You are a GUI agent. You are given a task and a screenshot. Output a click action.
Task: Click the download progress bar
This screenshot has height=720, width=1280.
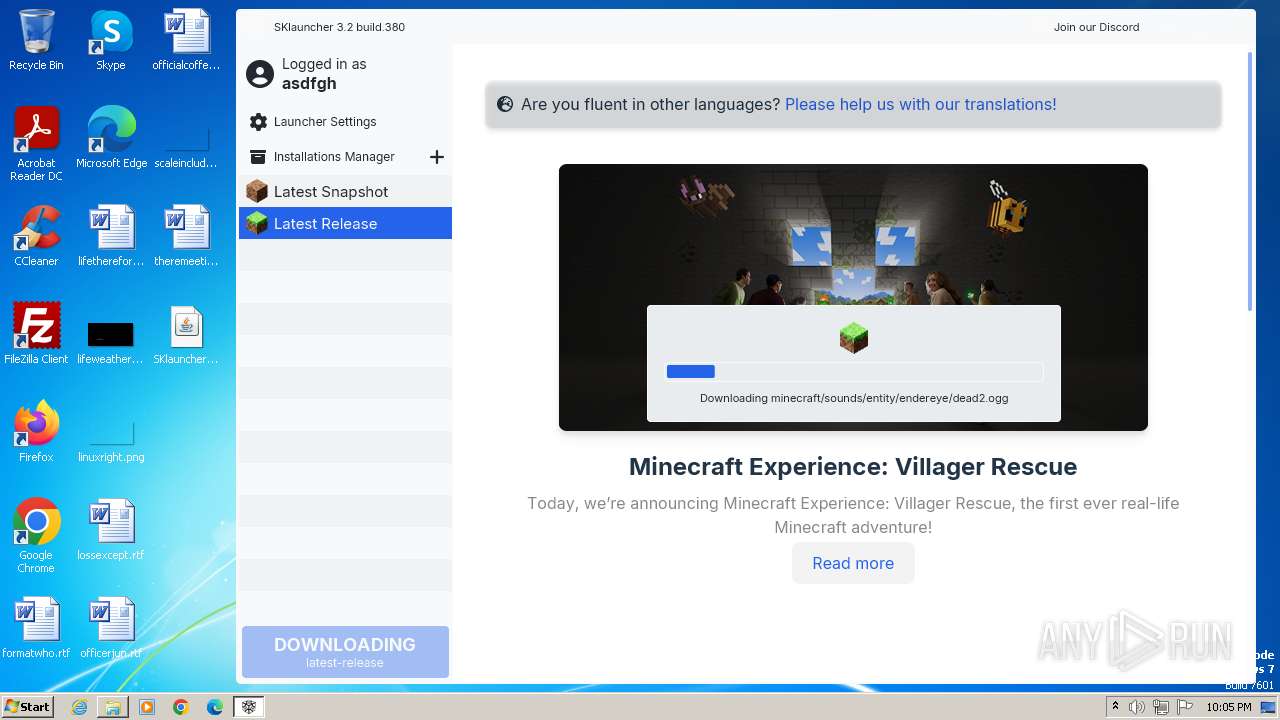click(854, 371)
